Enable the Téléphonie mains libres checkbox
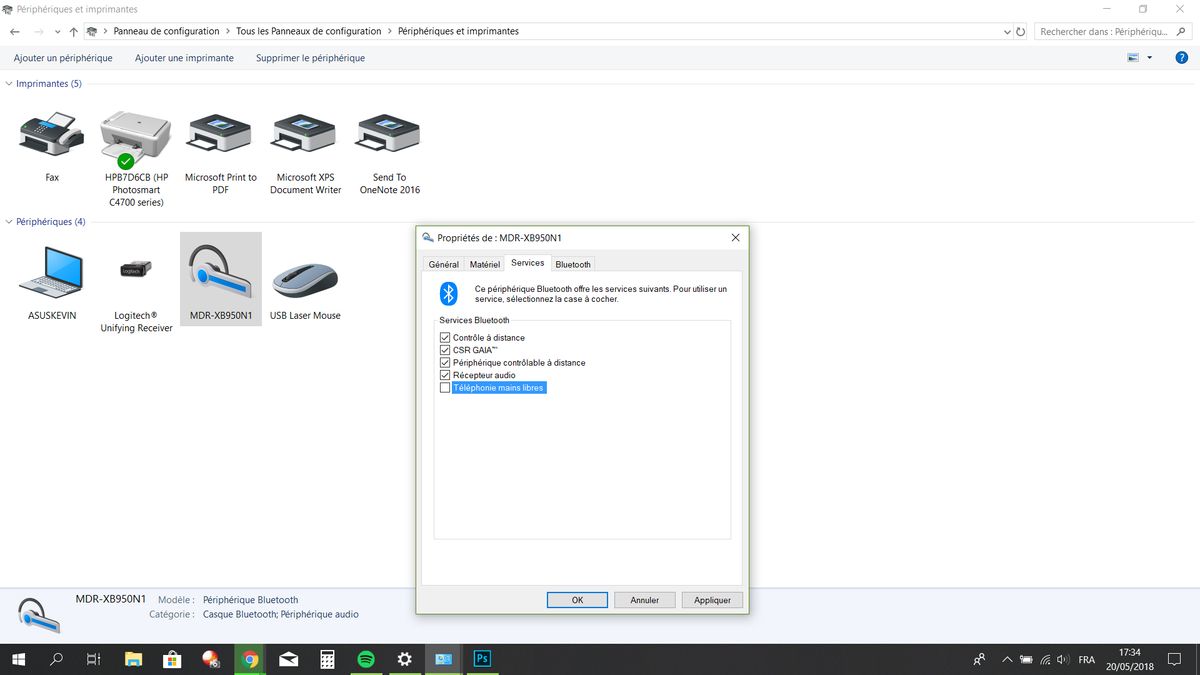Viewport: 1200px width, 675px height. pos(446,388)
